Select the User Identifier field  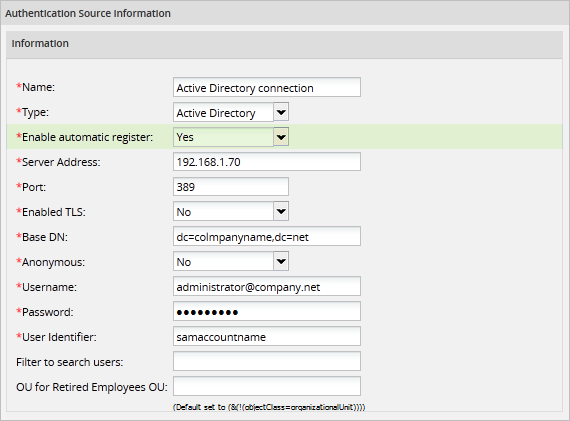pyautogui.click(x=267, y=336)
